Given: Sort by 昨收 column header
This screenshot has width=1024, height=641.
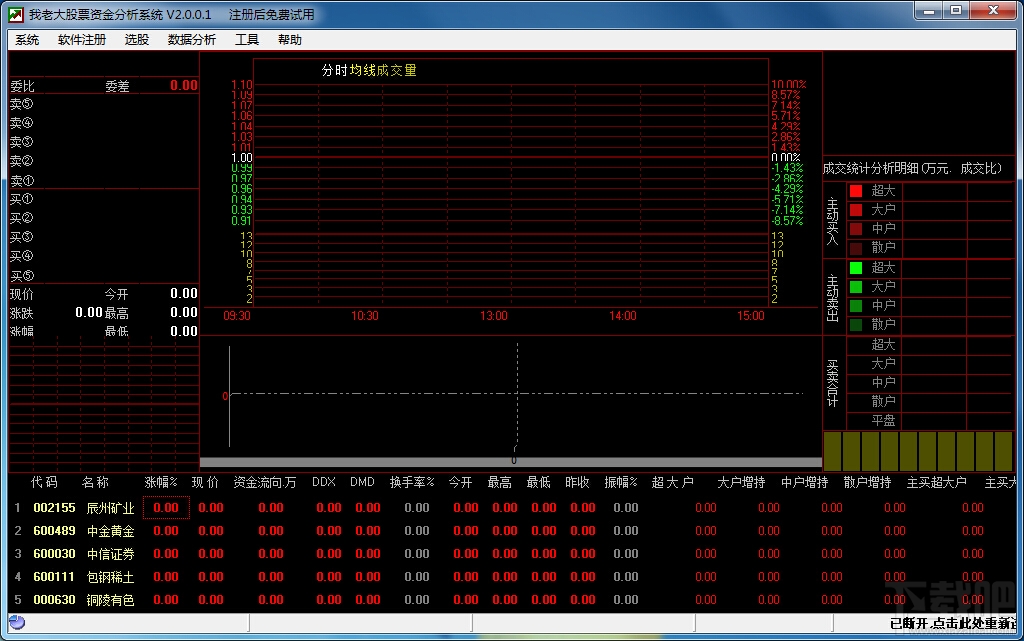Looking at the screenshot, I should point(577,482).
